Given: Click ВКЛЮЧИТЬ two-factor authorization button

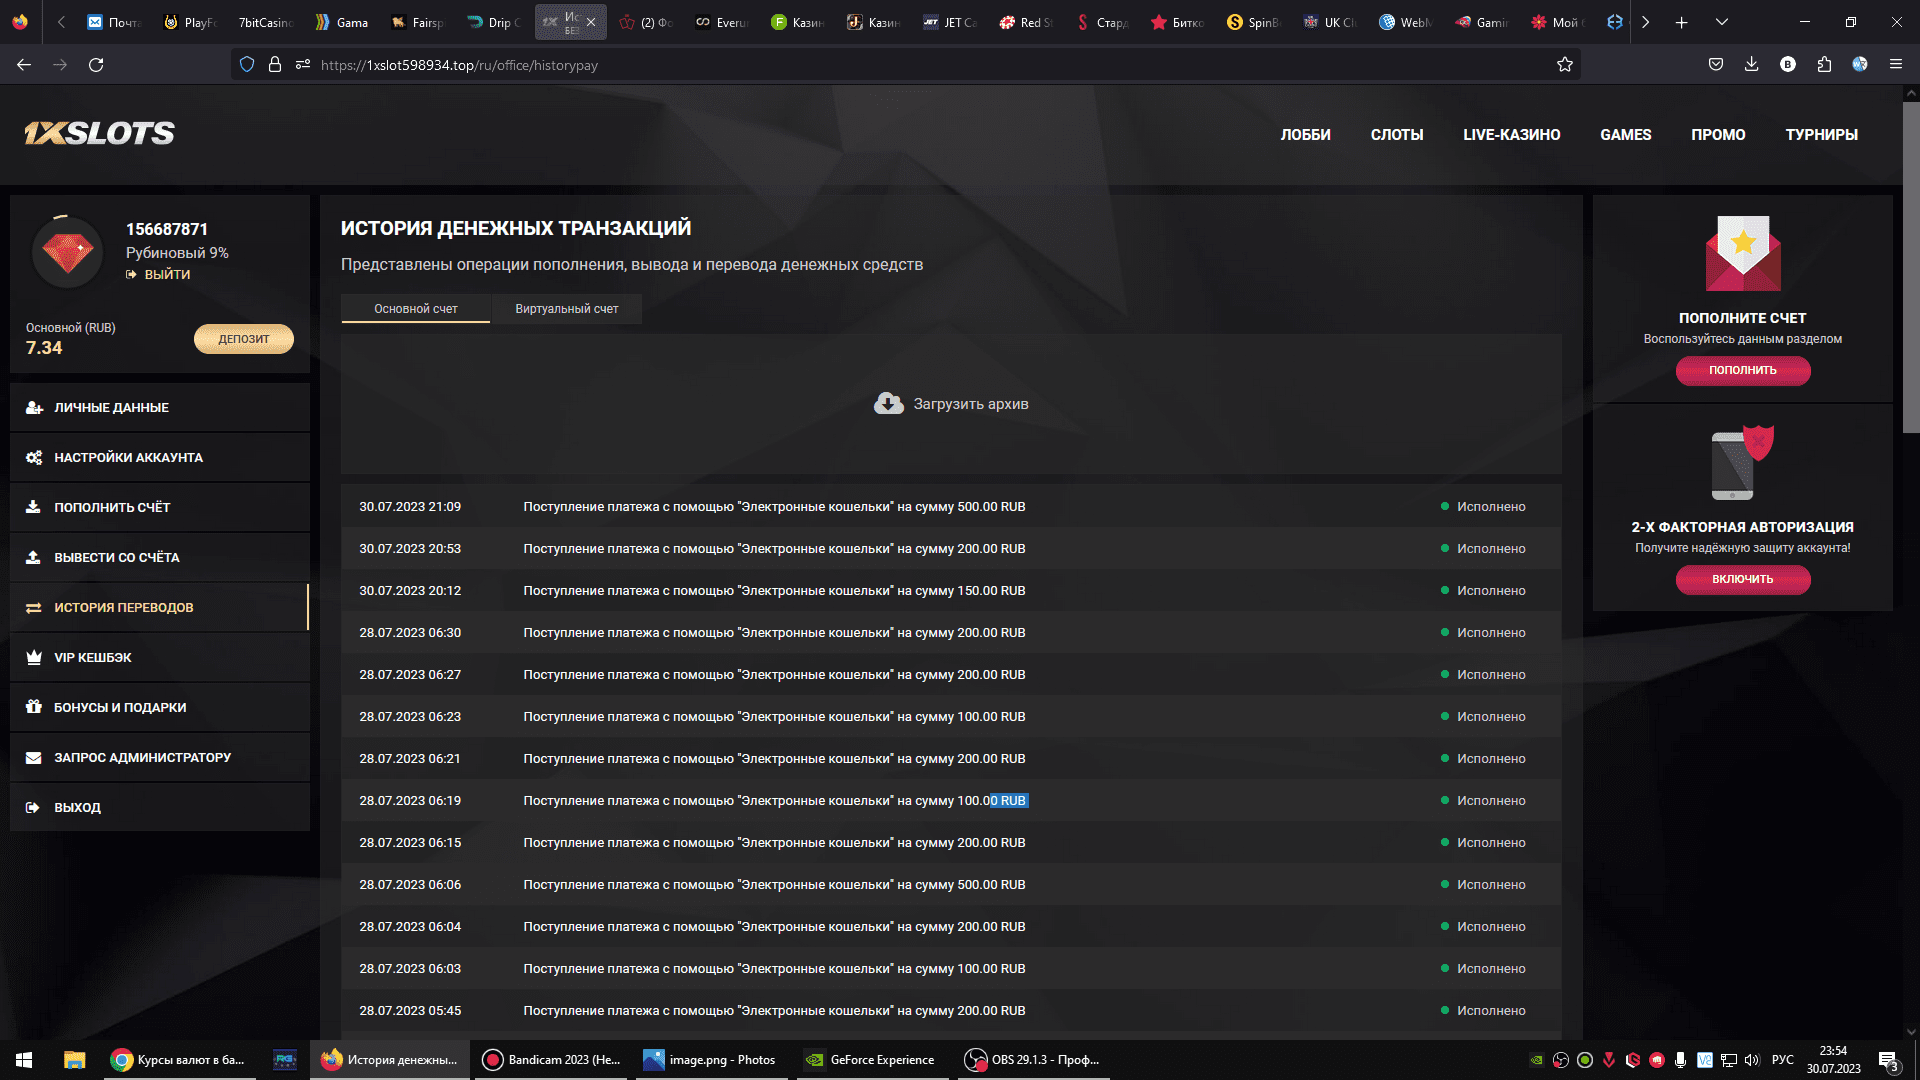Looking at the screenshot, I should (1742, 579).
